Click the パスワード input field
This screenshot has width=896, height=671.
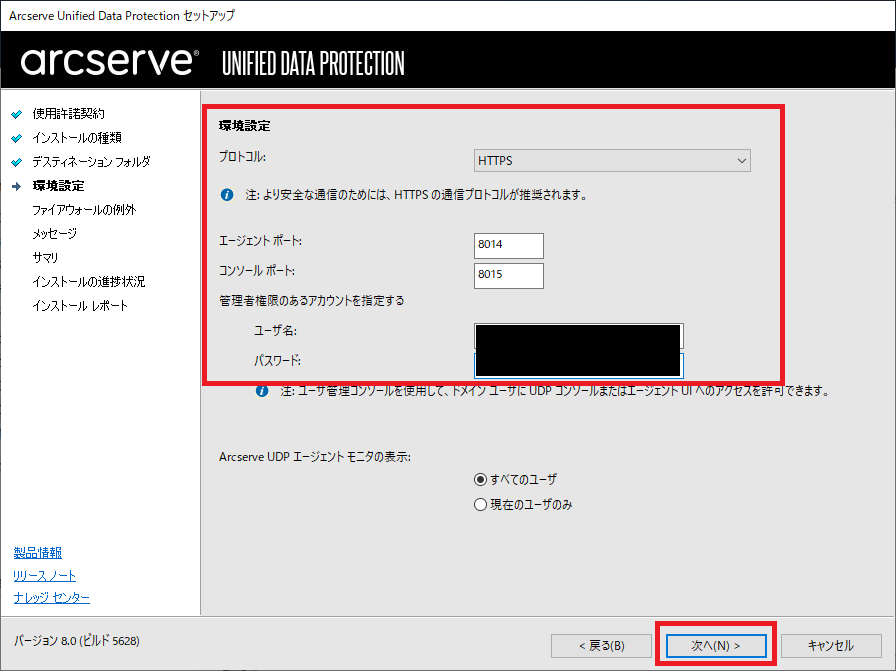(578, 366)
